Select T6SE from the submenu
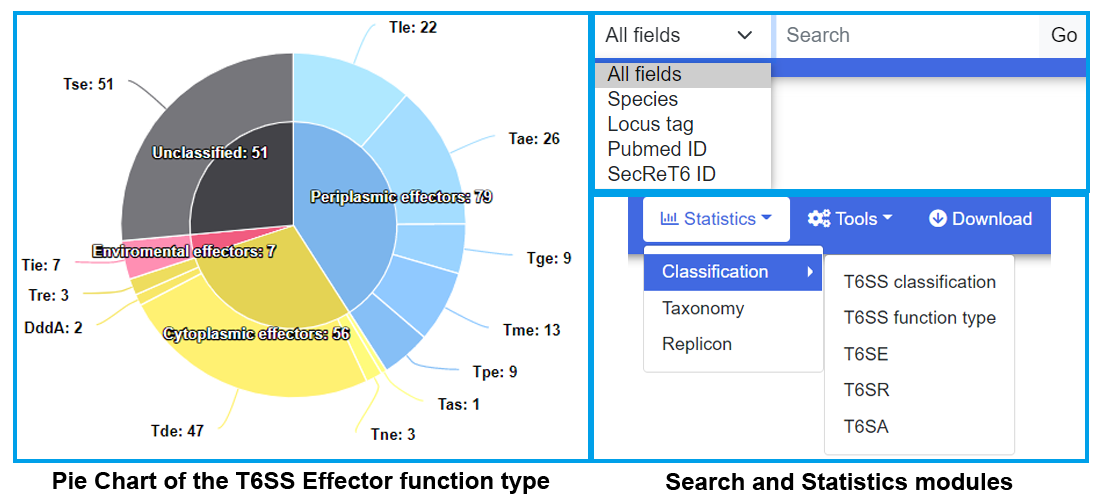 866,354
